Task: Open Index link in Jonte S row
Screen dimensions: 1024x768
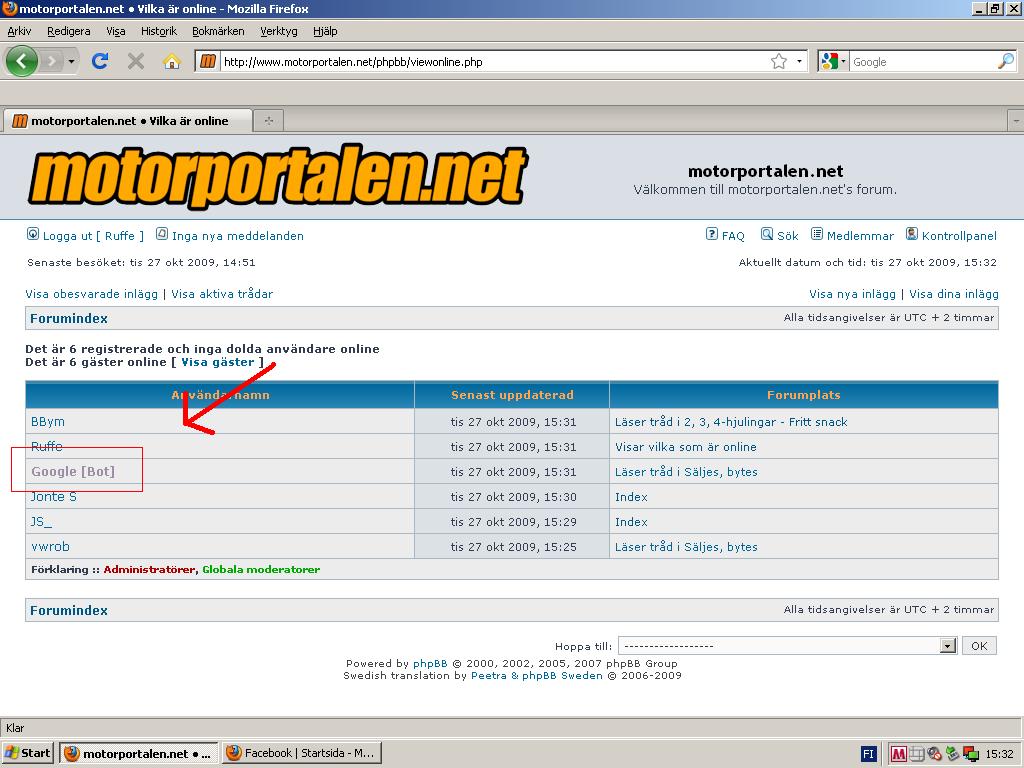Action: [x=631, y=497]
